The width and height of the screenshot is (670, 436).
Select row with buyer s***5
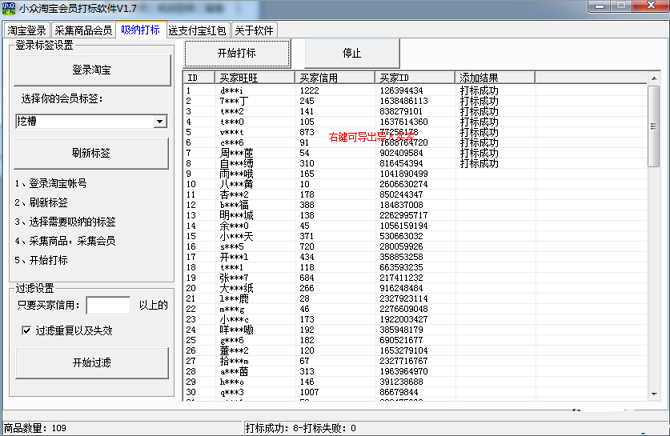(x=415, y=247)
